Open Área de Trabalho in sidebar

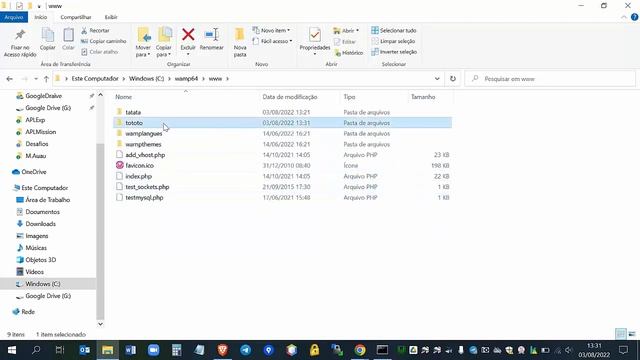click(x=47, y=200)
